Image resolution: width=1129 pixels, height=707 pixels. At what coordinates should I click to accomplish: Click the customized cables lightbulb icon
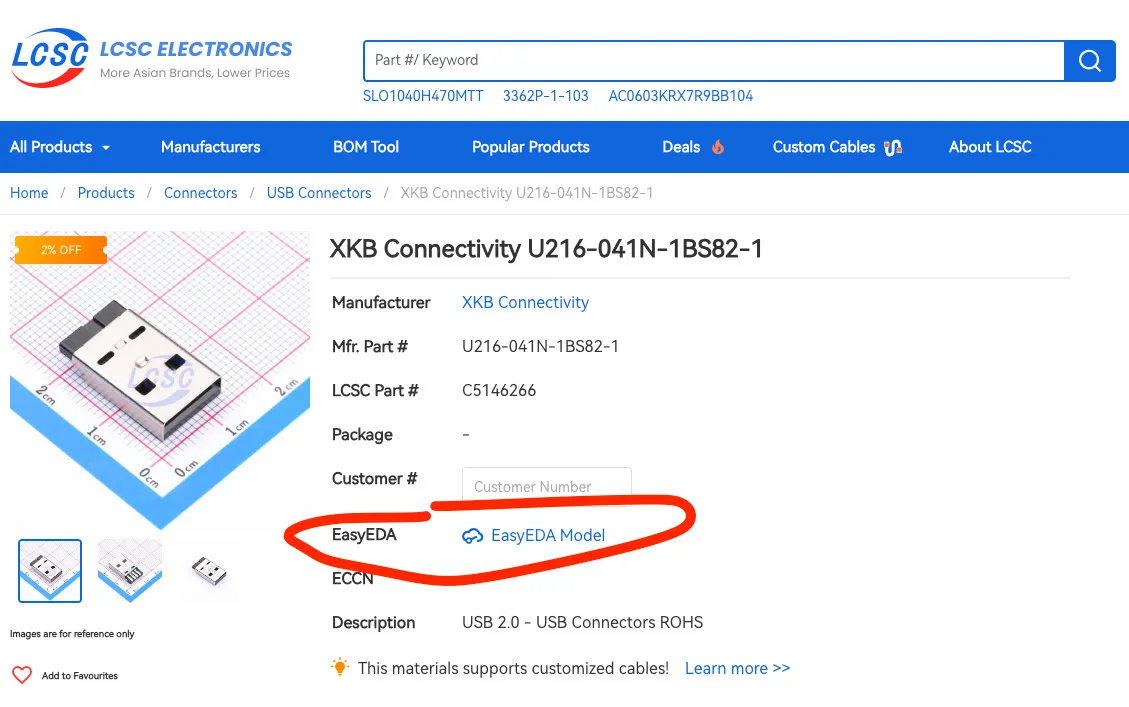pyautogui.click(x=341, y=668)
